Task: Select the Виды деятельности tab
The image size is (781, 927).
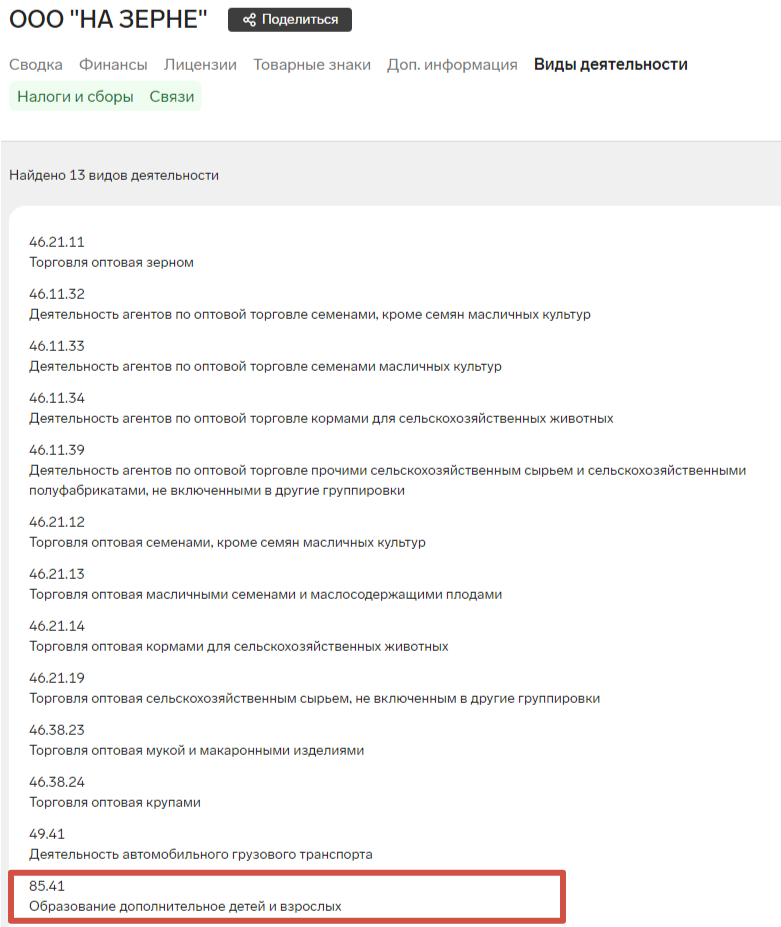Action: point(610,65)
